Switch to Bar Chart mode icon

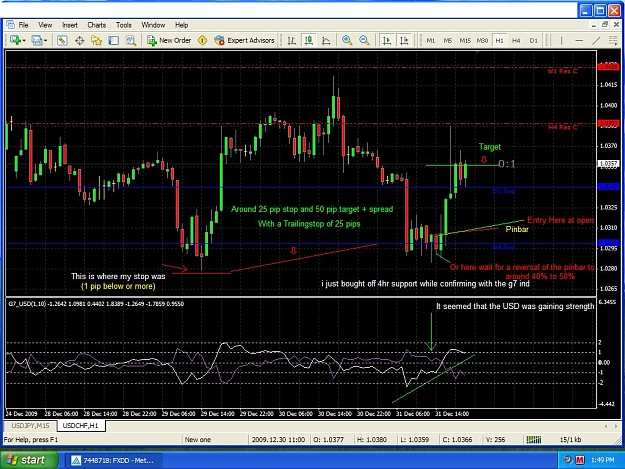pos(291,40)
